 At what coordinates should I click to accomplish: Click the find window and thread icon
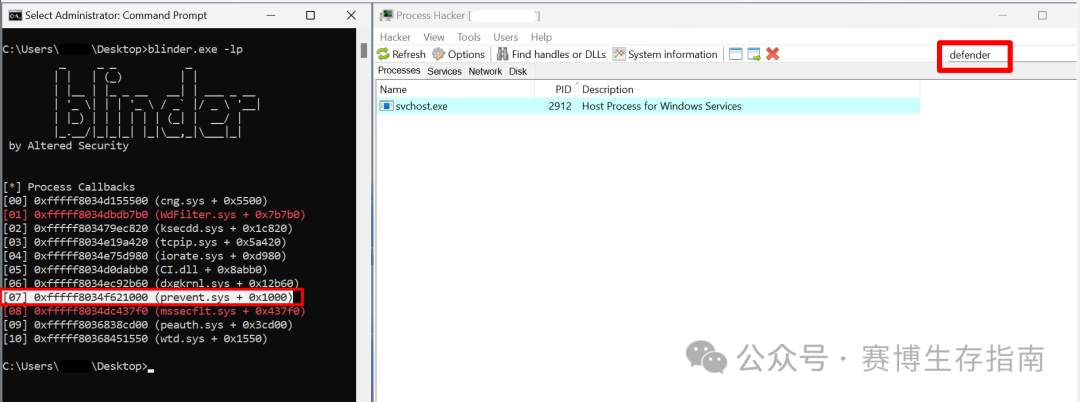point(754,54)
